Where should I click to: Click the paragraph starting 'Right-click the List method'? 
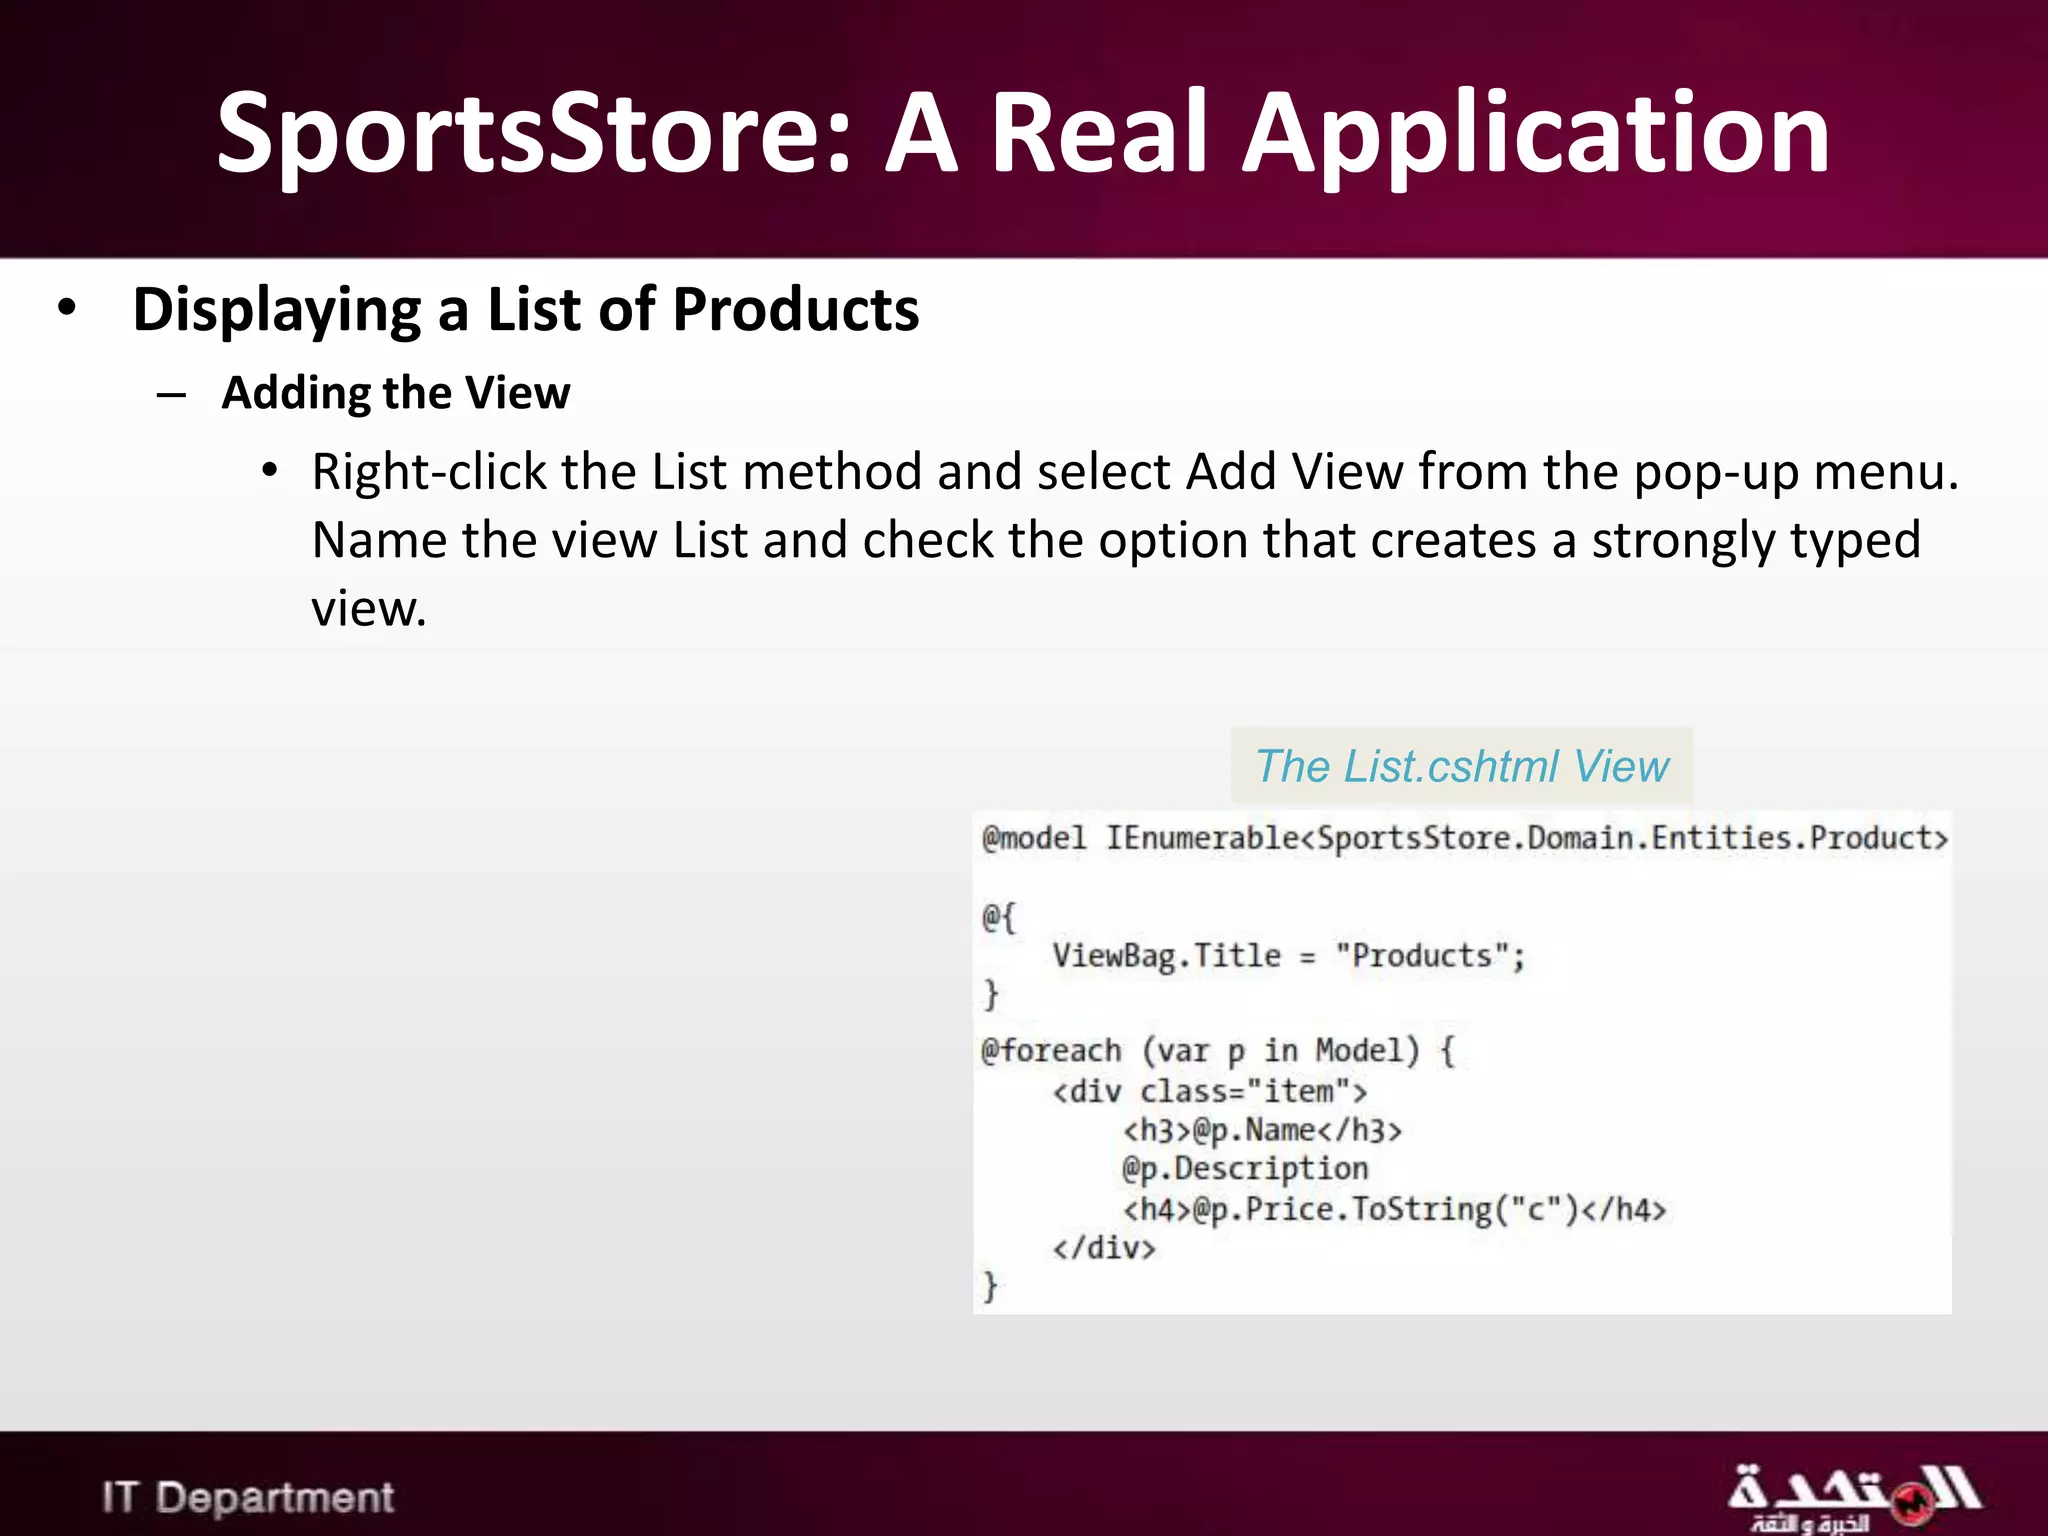tap(1135, 540)
